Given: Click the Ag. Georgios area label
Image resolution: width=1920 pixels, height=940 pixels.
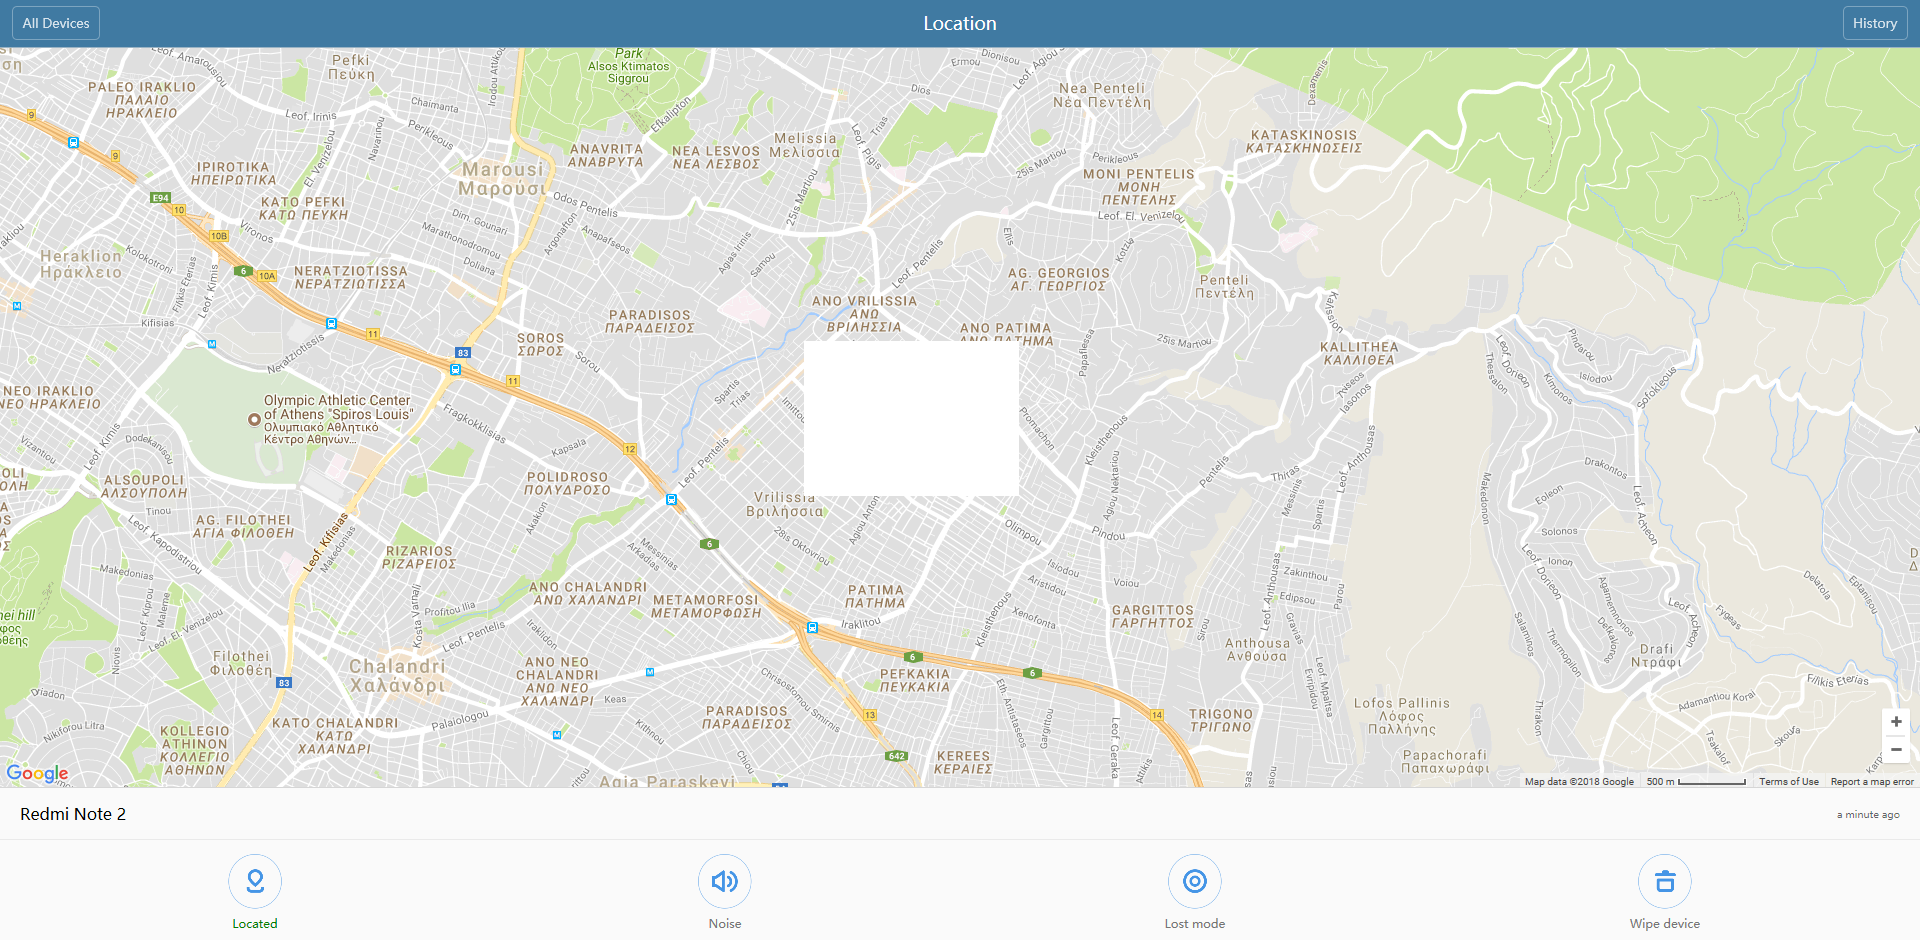Looking at the screenshot, I should [x=1059, y=280].
